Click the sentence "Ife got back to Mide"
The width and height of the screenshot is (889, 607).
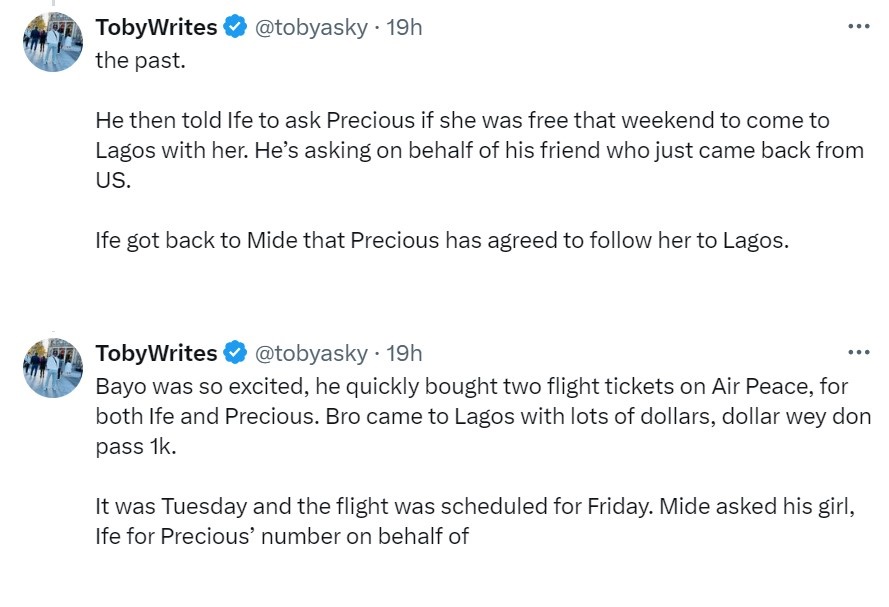pos(442,241)
